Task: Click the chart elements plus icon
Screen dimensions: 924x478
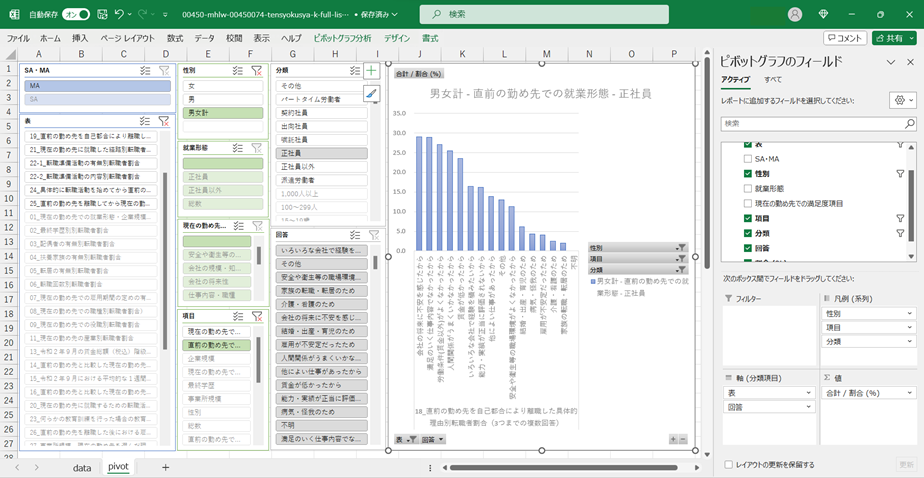Action: point(371,71)
